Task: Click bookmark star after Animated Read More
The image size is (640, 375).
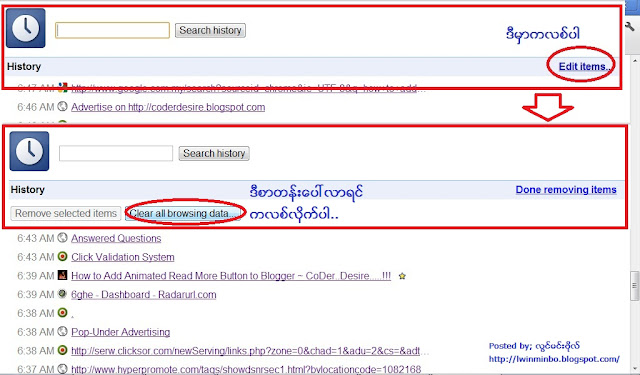Action: click(x=402, y=276)
